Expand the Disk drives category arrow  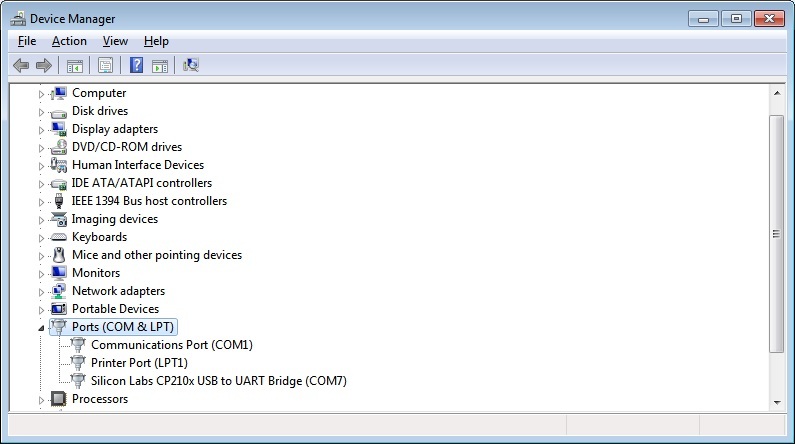(42, 112)
